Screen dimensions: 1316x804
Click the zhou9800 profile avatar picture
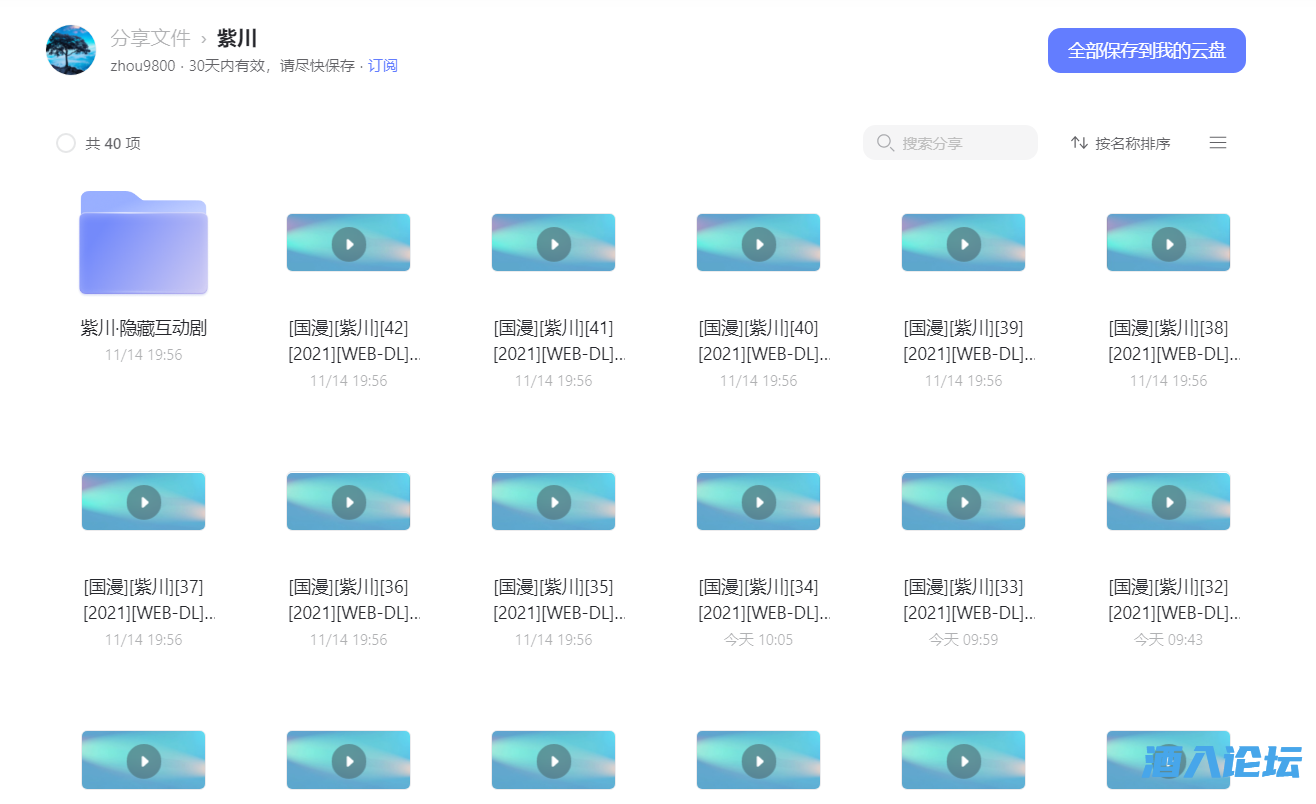[70, 49]
